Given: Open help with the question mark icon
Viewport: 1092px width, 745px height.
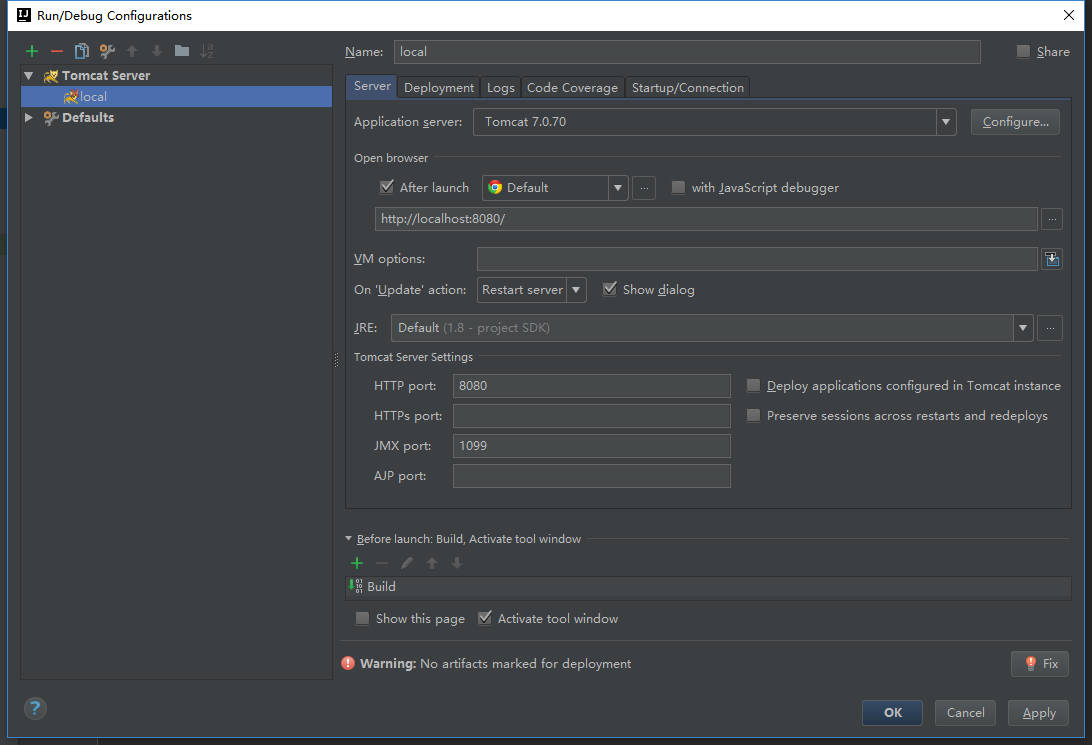Looking at the screenshot, I should click(x=35, y=709).
